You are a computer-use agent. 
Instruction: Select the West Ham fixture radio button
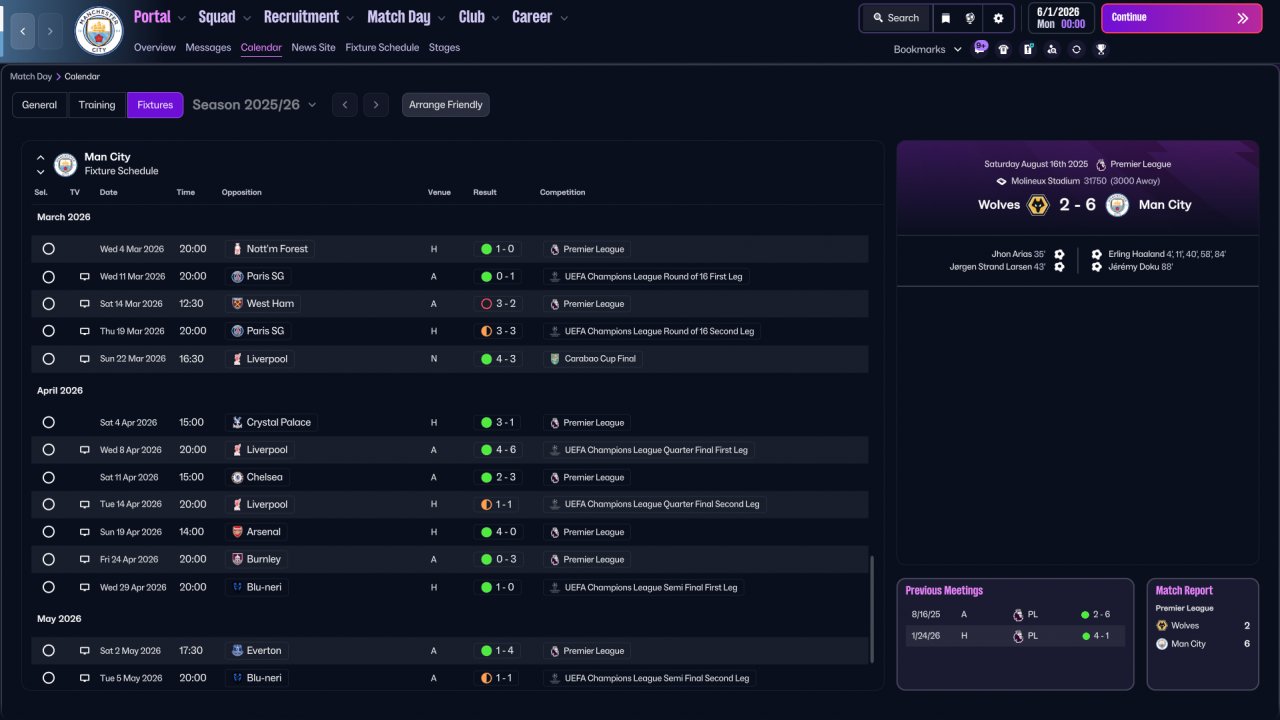pyautogui.click(x=48, y=304)
